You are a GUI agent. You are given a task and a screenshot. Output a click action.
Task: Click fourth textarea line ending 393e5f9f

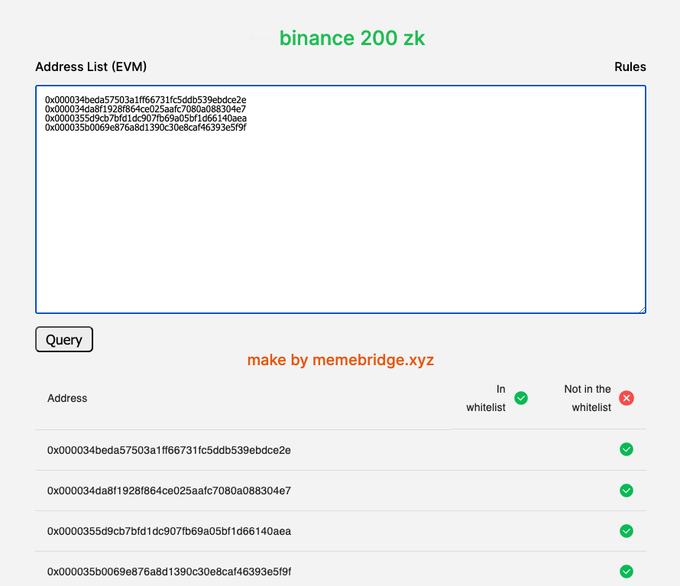click(146, 128)
